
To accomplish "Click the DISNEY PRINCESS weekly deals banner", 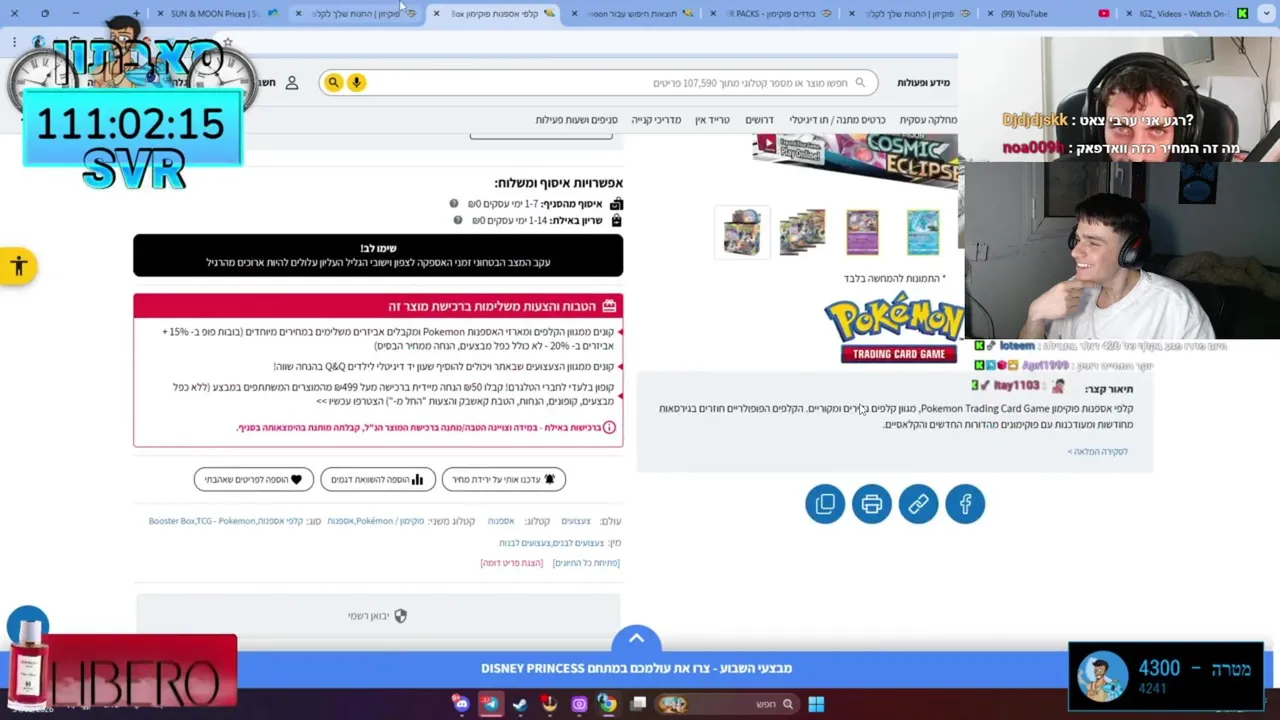I will 637,668.
